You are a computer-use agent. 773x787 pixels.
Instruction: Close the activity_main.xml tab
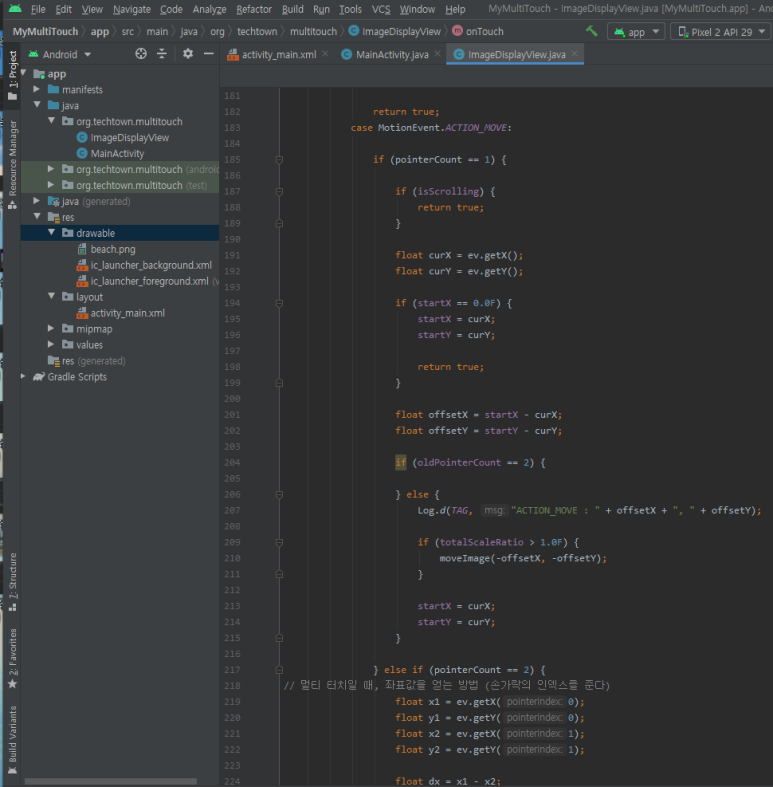tap(325, 54)
